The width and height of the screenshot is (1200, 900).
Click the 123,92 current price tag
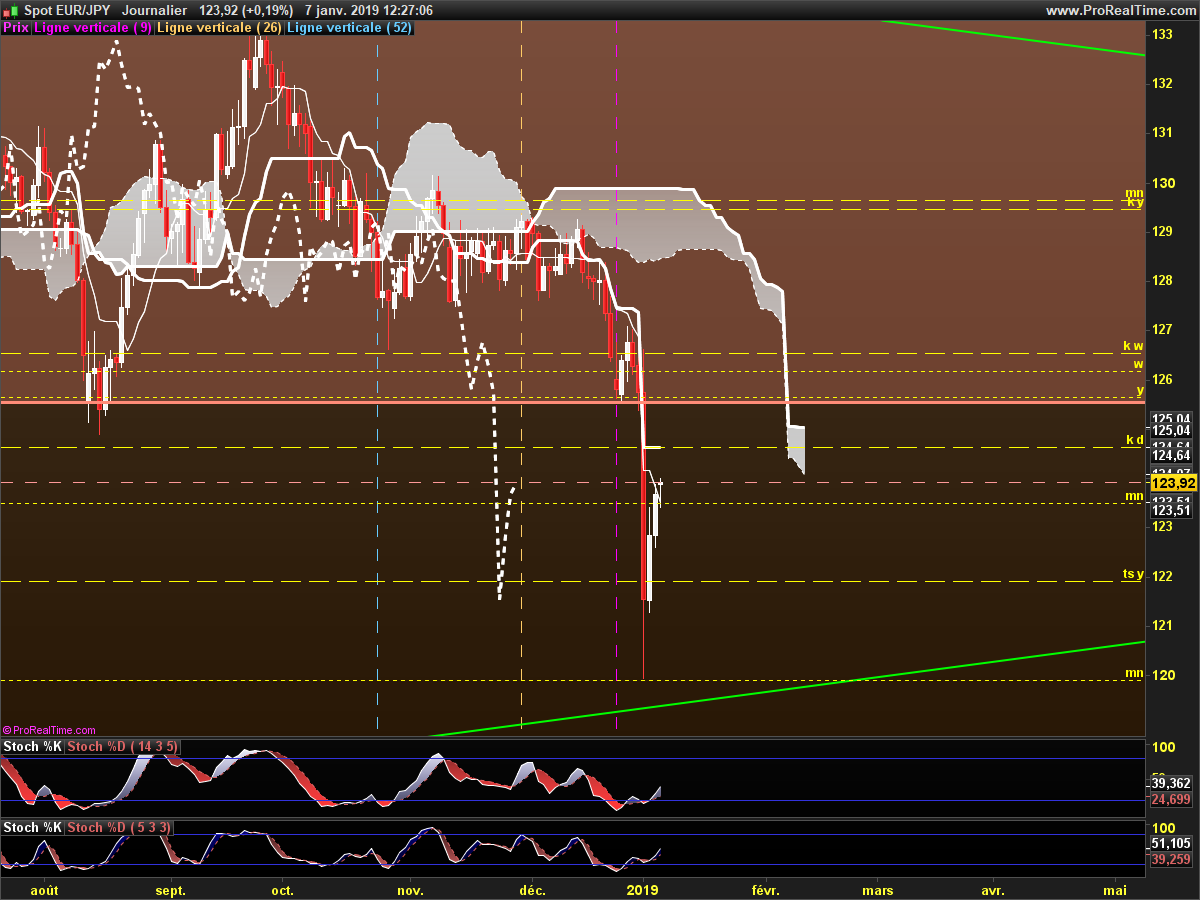click(1172, 482)
